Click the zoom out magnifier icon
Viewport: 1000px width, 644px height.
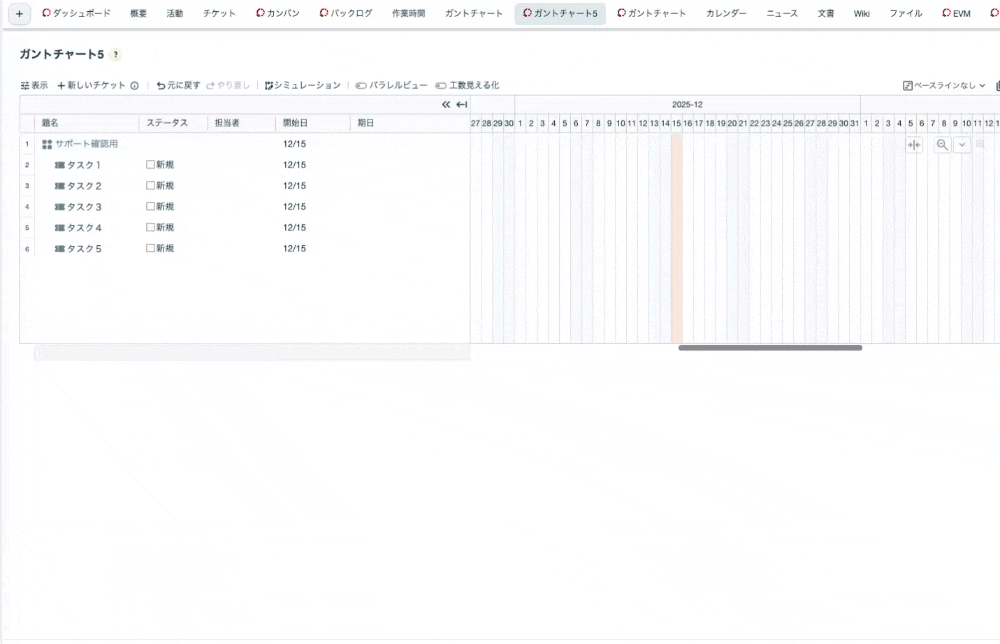tap(942, 145)
